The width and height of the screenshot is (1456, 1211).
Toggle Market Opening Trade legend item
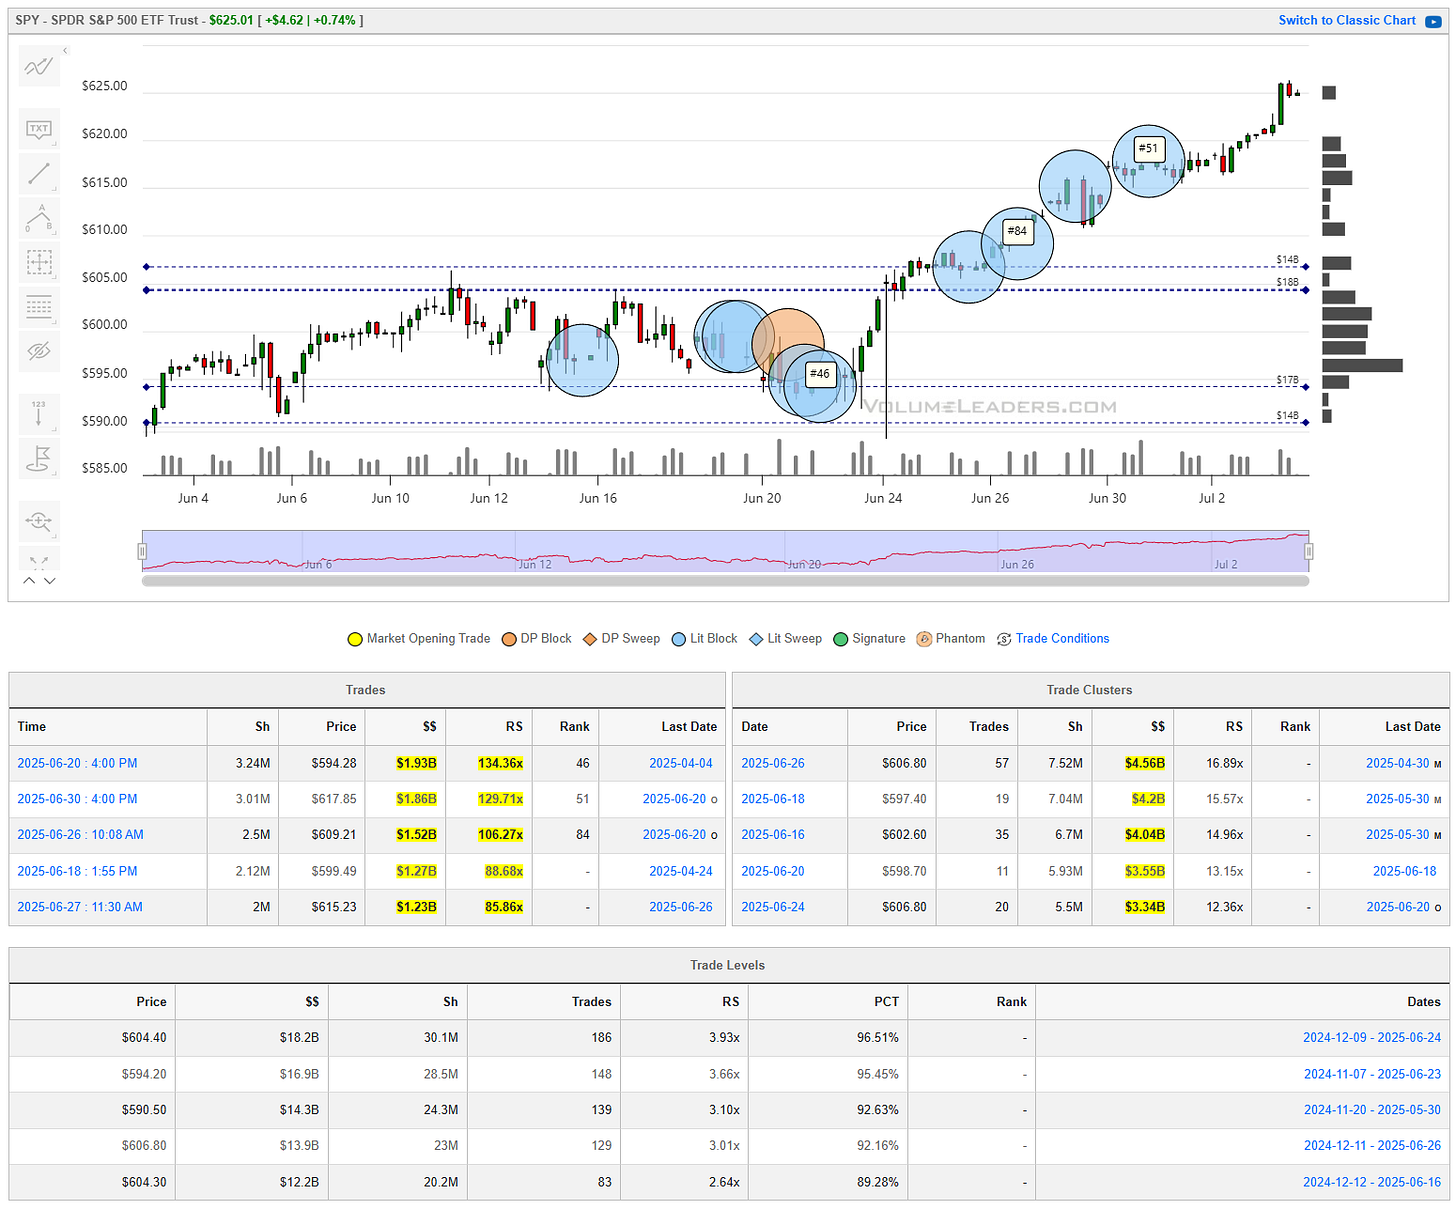point(419,639)
